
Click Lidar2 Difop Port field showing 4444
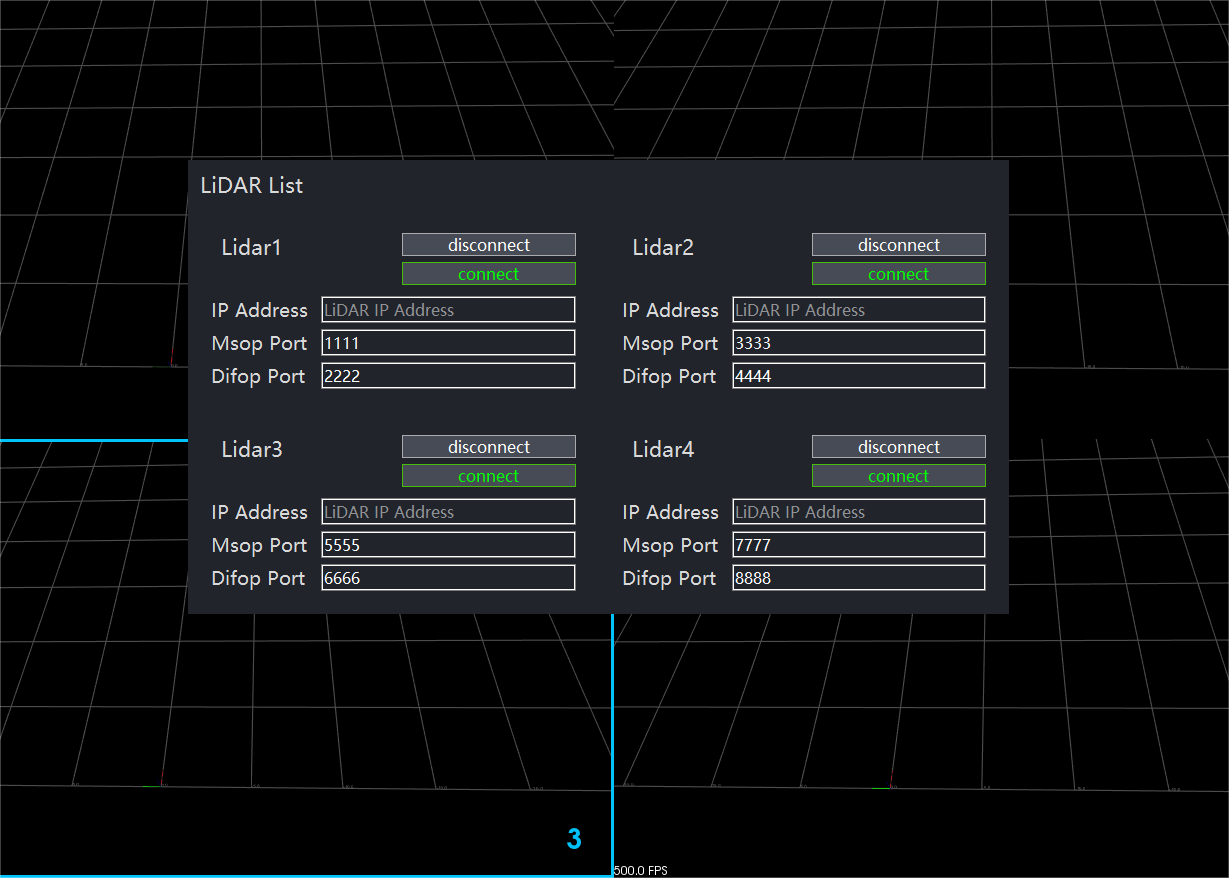pos(858,376)
